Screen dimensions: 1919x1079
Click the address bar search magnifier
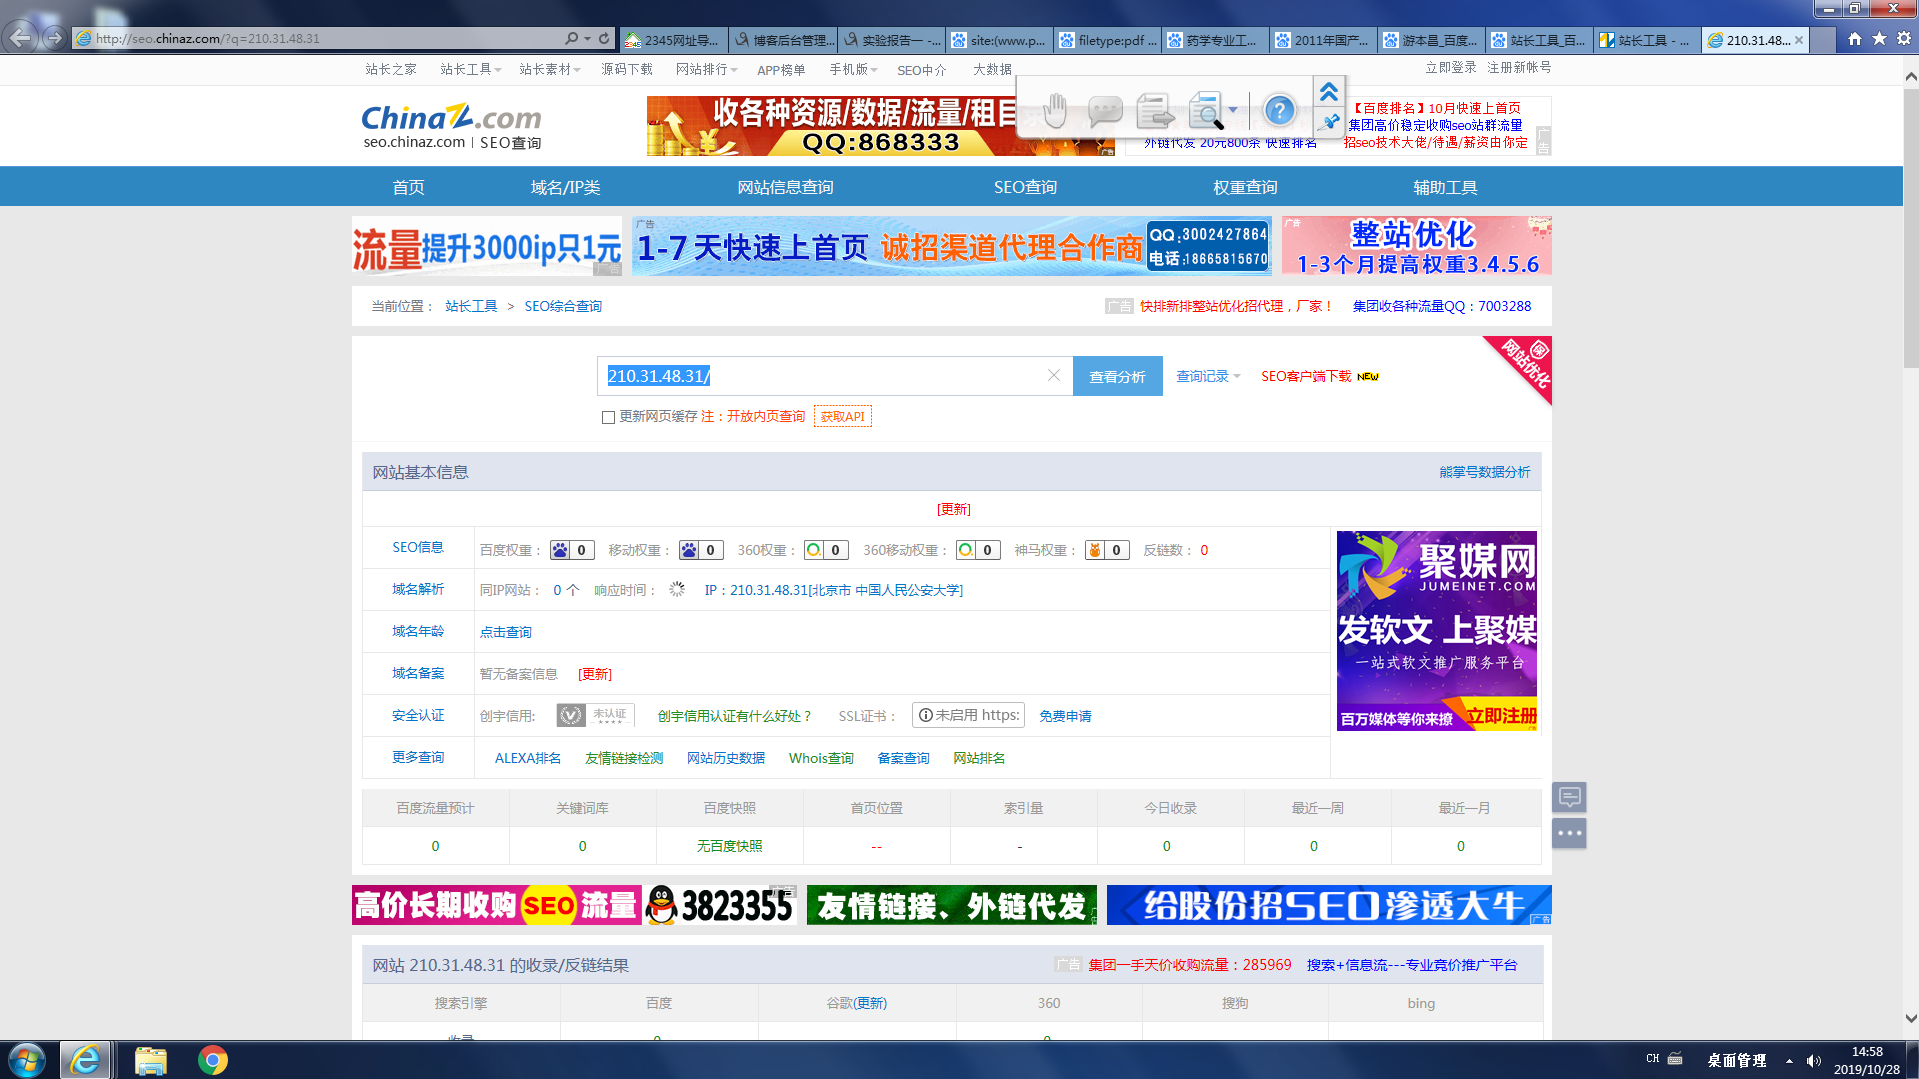tap(571, 38)
